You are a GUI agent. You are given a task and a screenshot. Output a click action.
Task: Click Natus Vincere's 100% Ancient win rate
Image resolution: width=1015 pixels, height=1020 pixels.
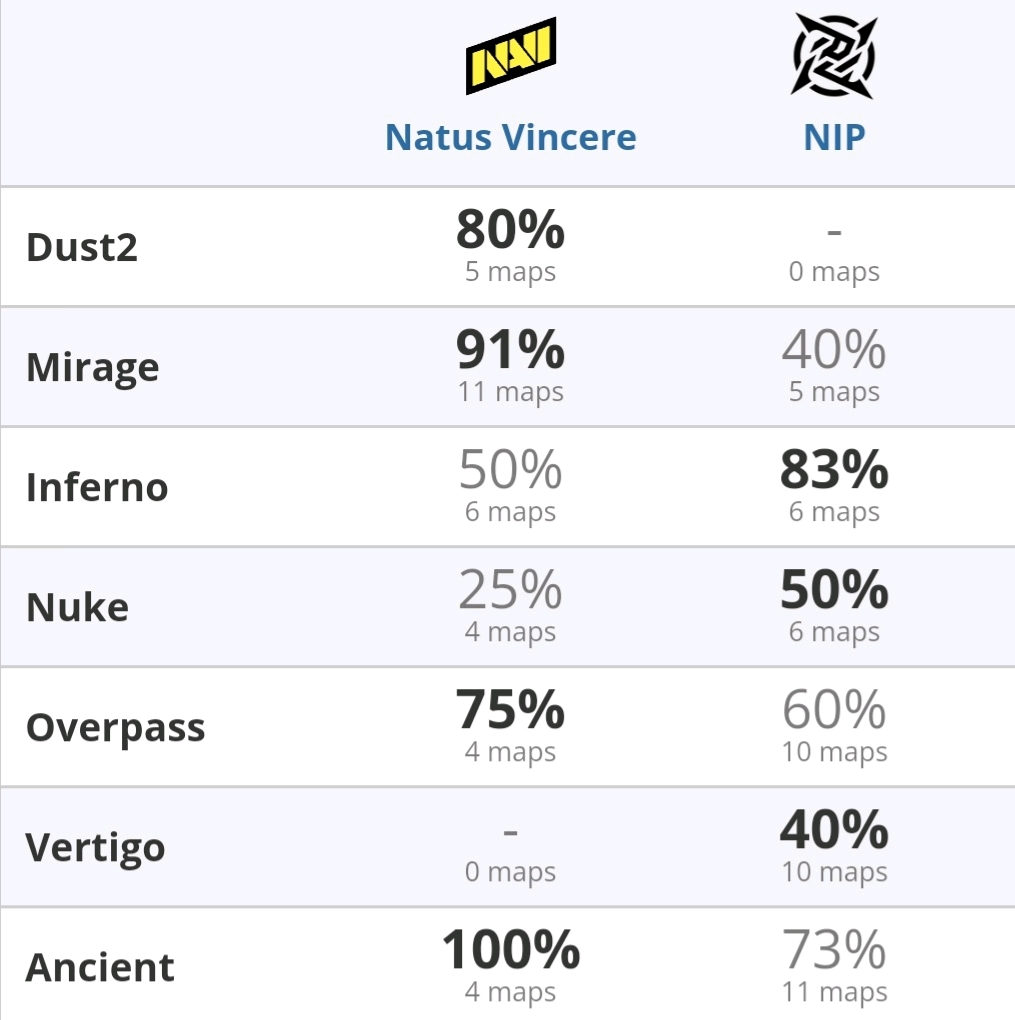[x=511, y=949]
